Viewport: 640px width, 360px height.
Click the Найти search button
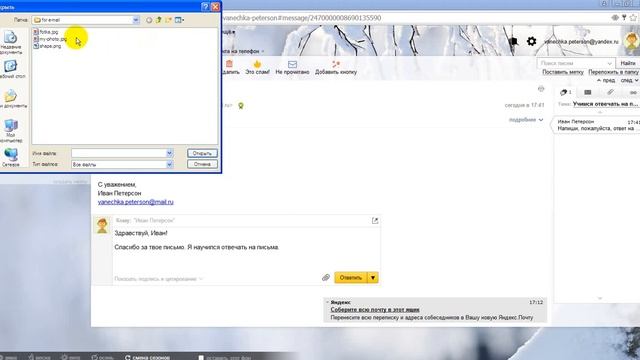point(628,63)
